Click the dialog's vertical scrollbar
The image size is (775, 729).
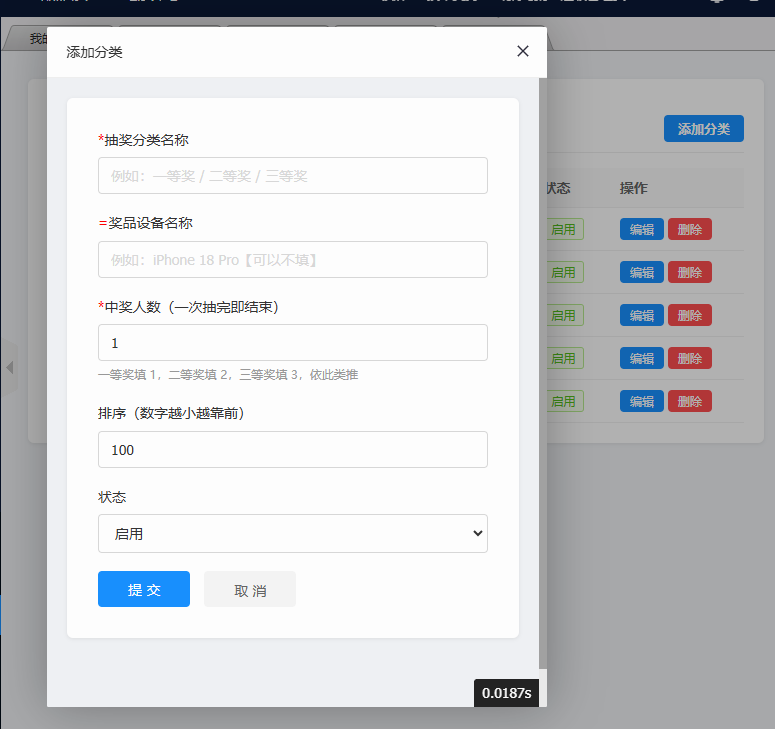coord(543,373)
